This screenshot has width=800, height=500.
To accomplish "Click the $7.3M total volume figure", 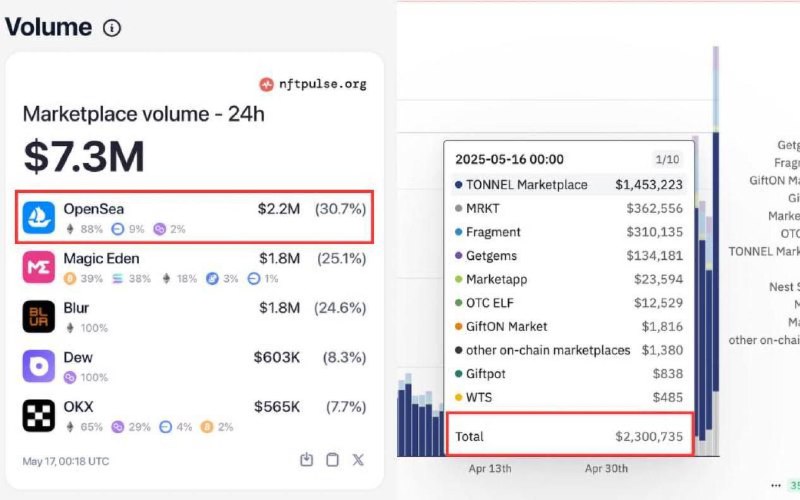I will [x=84, y=157].
